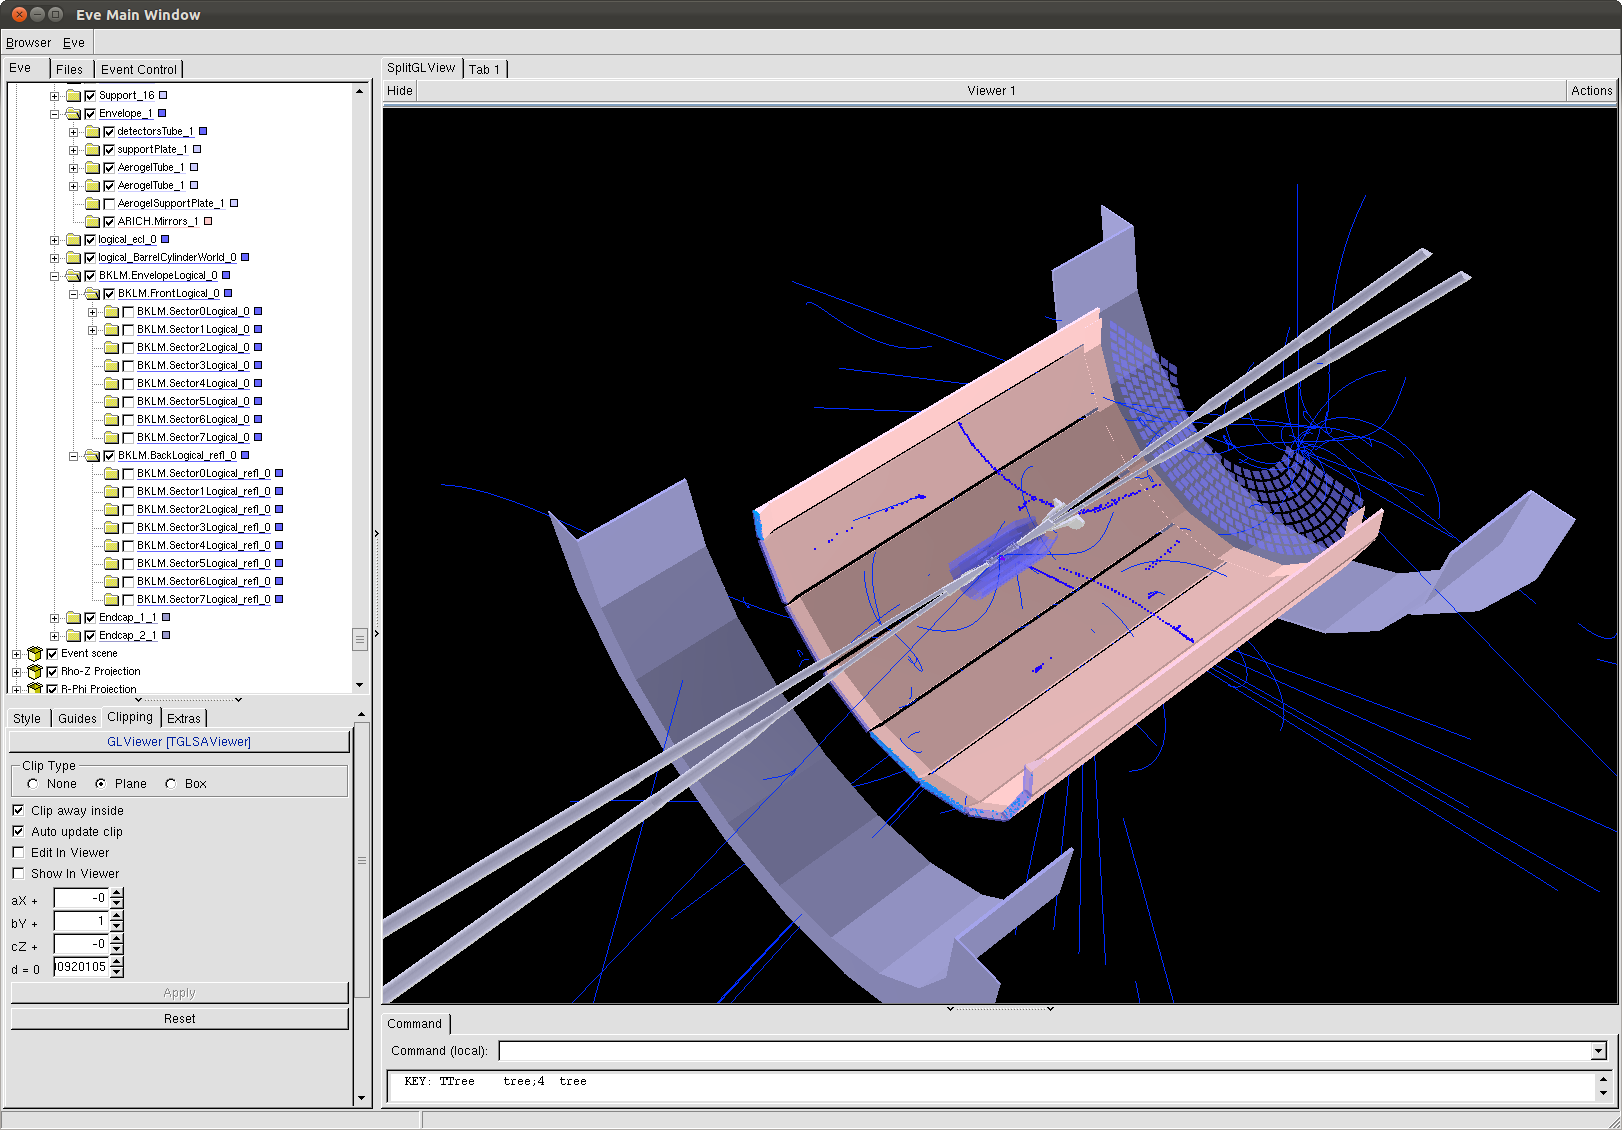Screen dimensions: 1622x1130
Task: Click the Rho-Z Projection cube icon
Action: 35,672
